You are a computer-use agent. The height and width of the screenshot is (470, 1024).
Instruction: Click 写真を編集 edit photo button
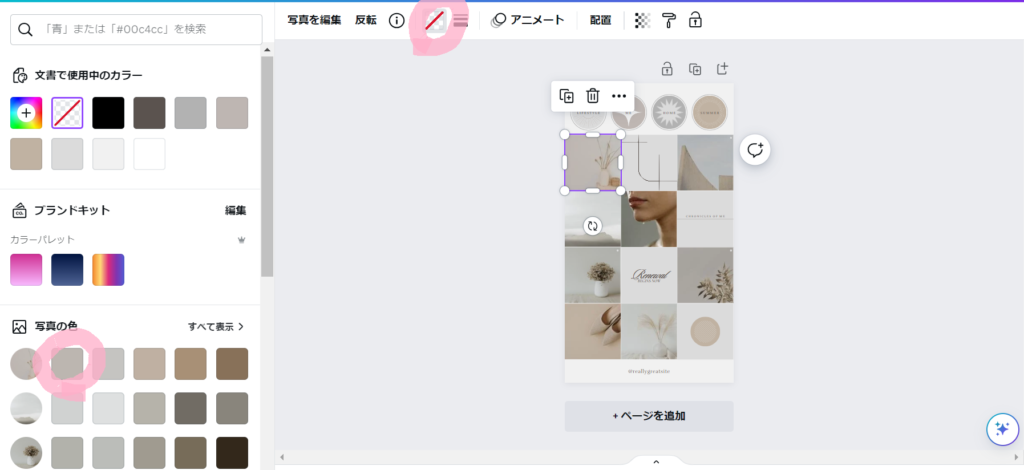[x=314, y=20]
